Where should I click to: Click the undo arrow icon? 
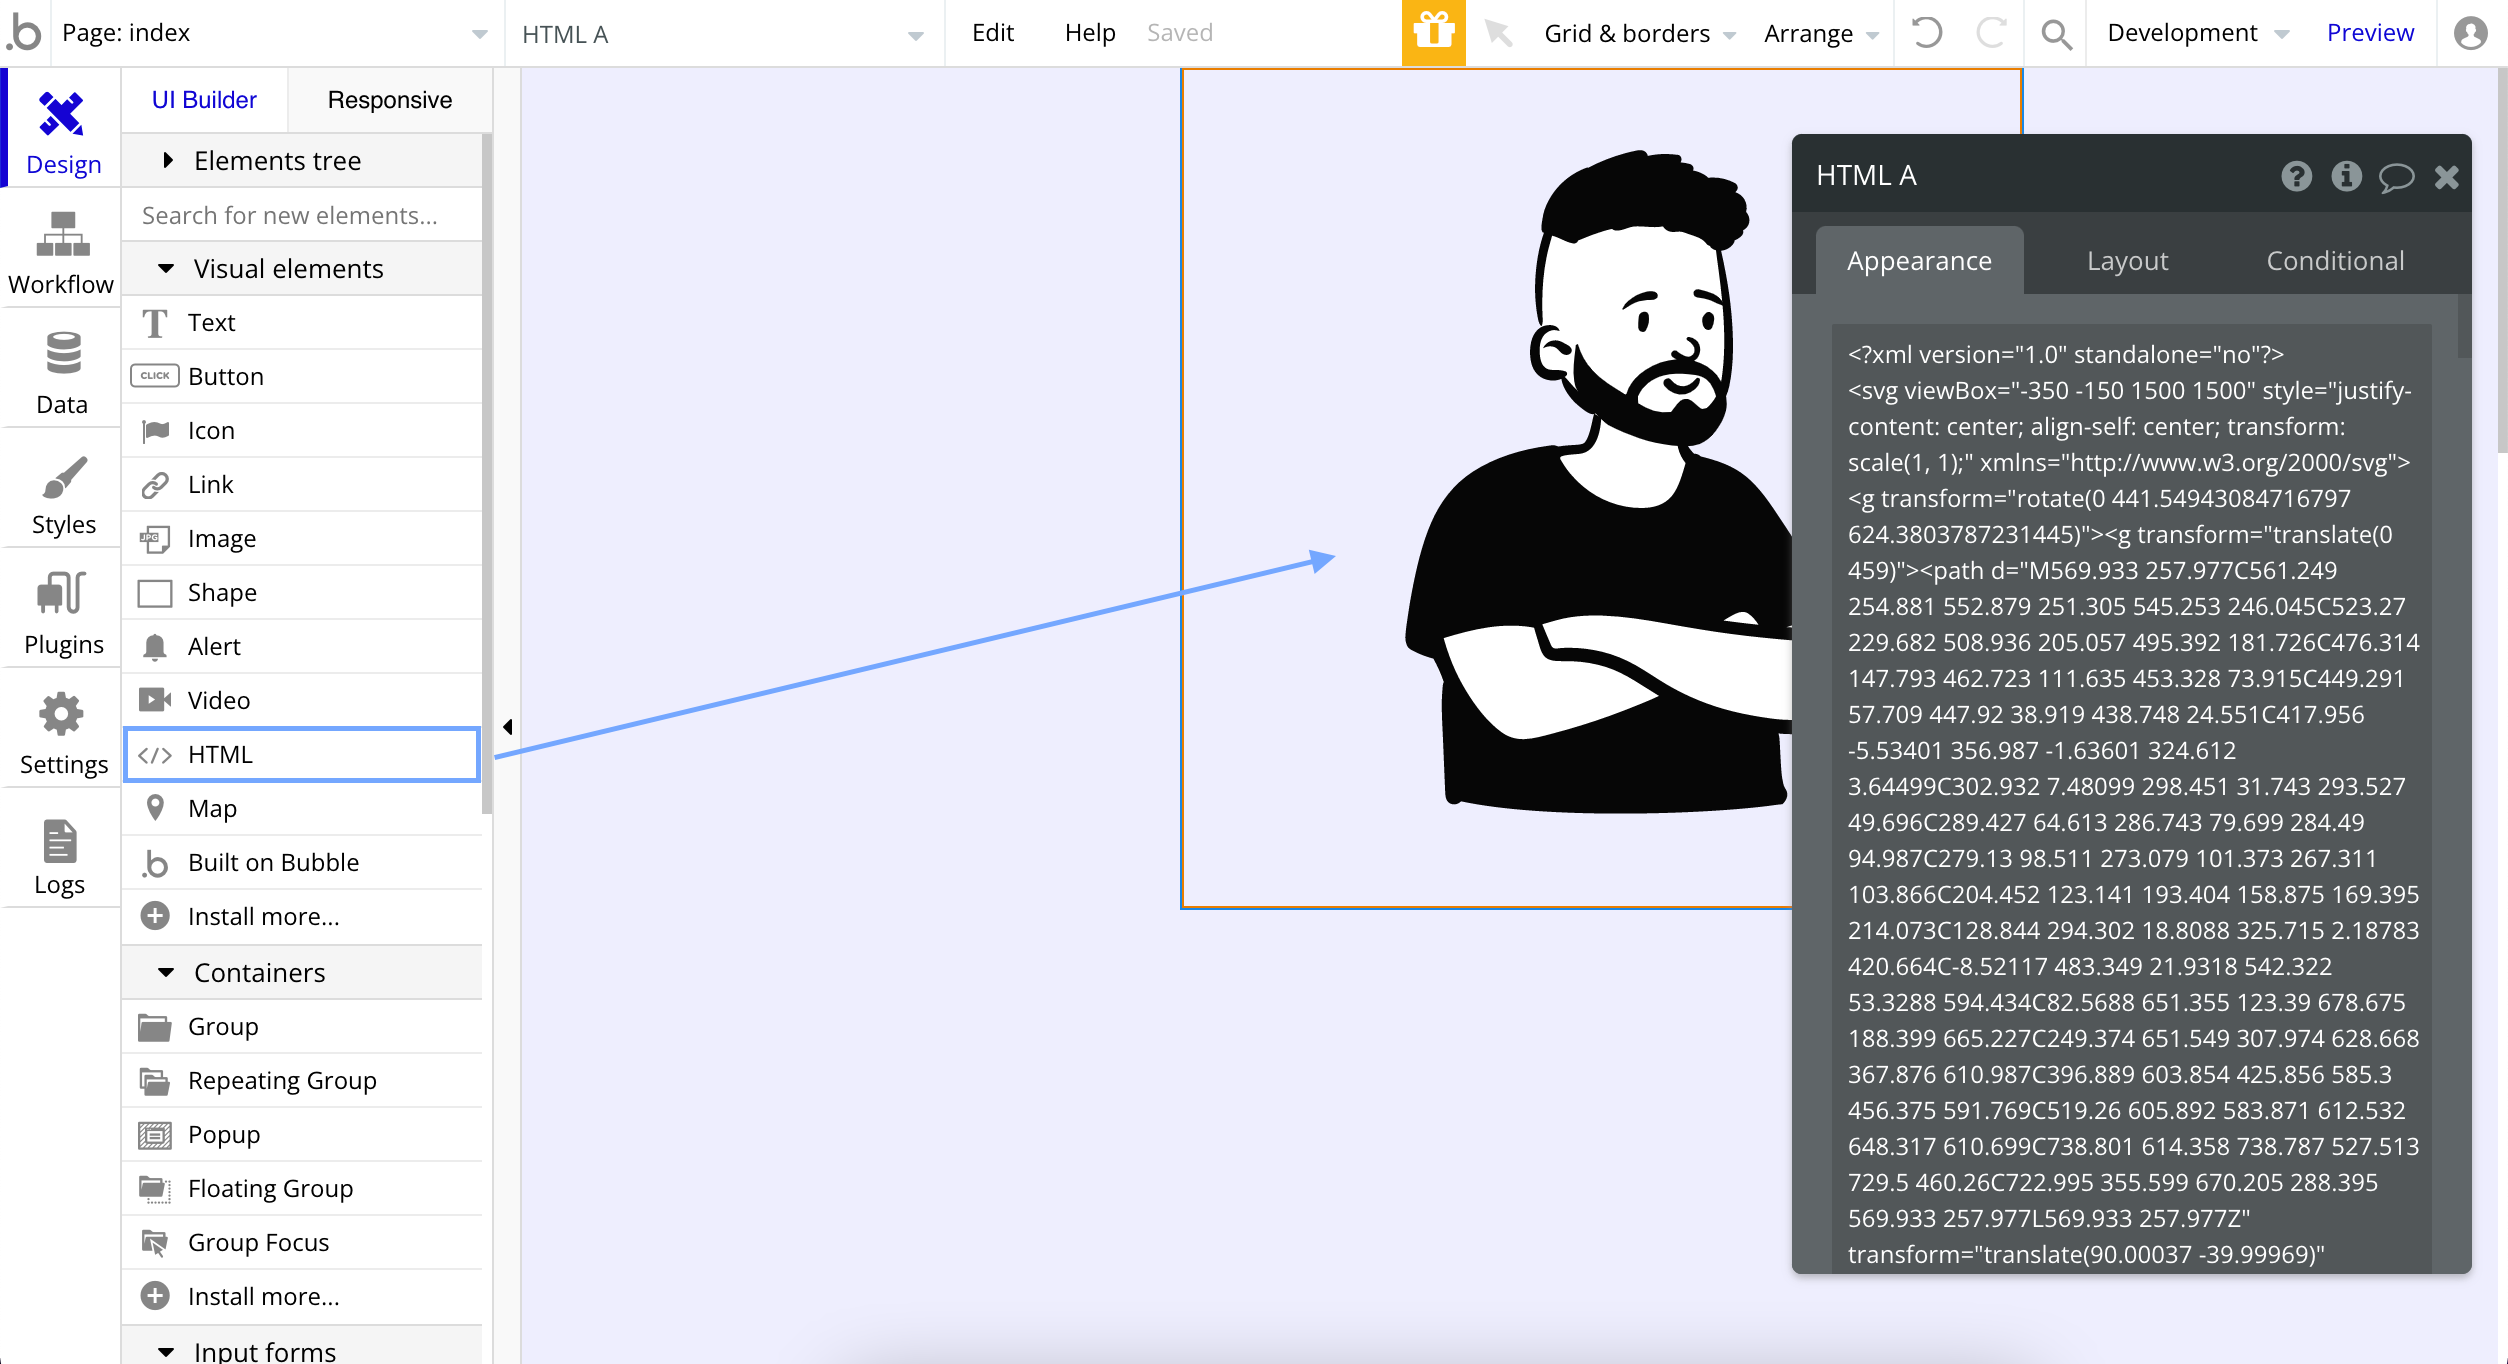point(1926,33)
